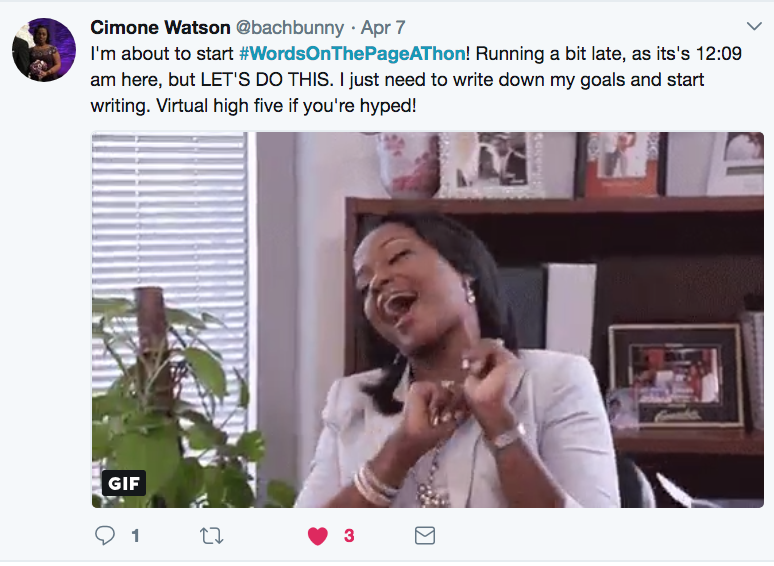Click the GIF badge on the image
The height and width of the screenshot is (566, 774).
click(x=124, y=484)
